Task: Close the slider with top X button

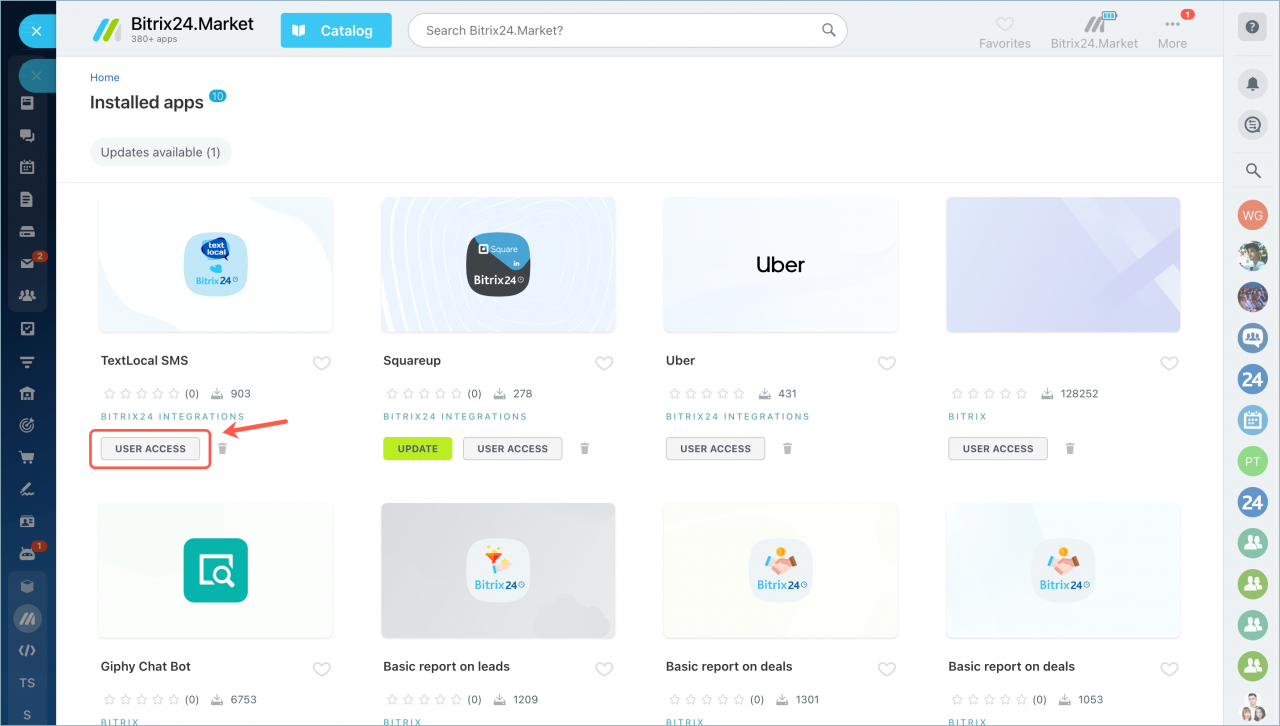Action: coord(37,31)
